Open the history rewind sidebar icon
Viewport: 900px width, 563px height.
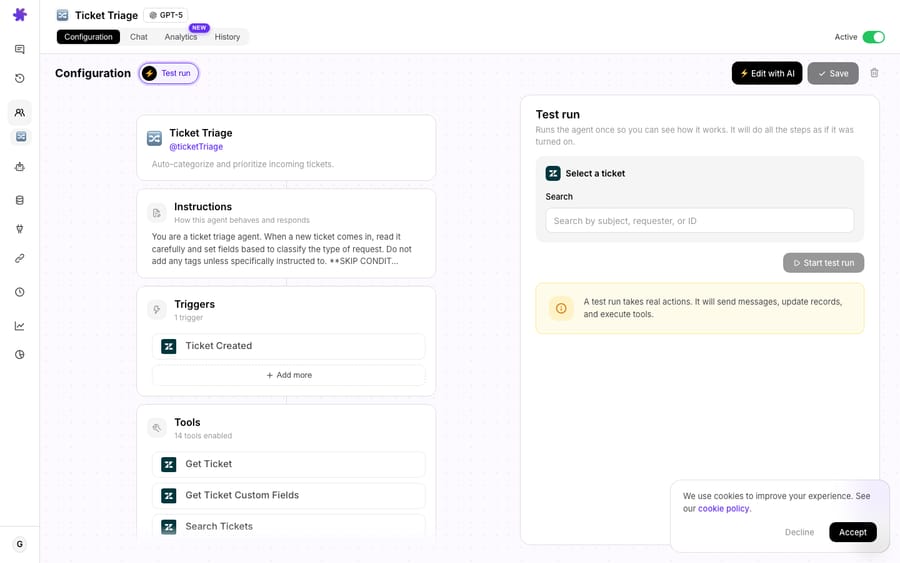click(20, 78)
